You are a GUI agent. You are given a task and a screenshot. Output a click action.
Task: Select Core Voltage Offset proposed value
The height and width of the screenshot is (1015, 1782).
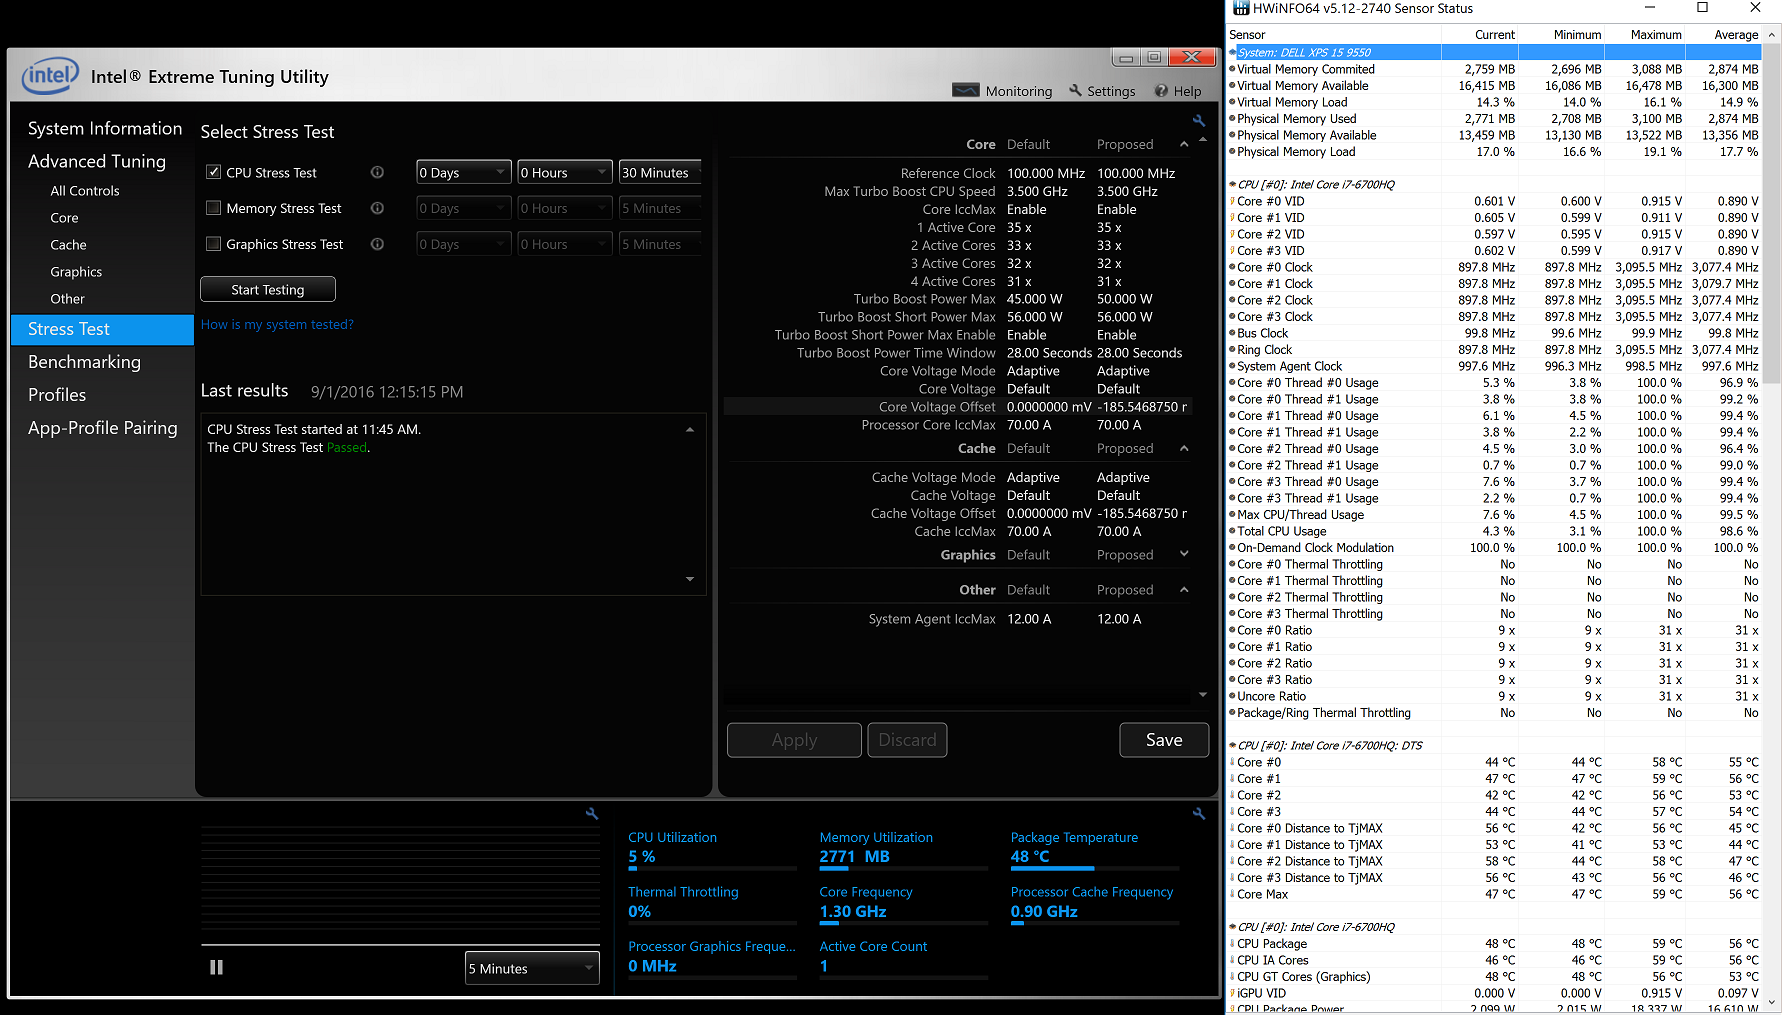point(1142,407)
